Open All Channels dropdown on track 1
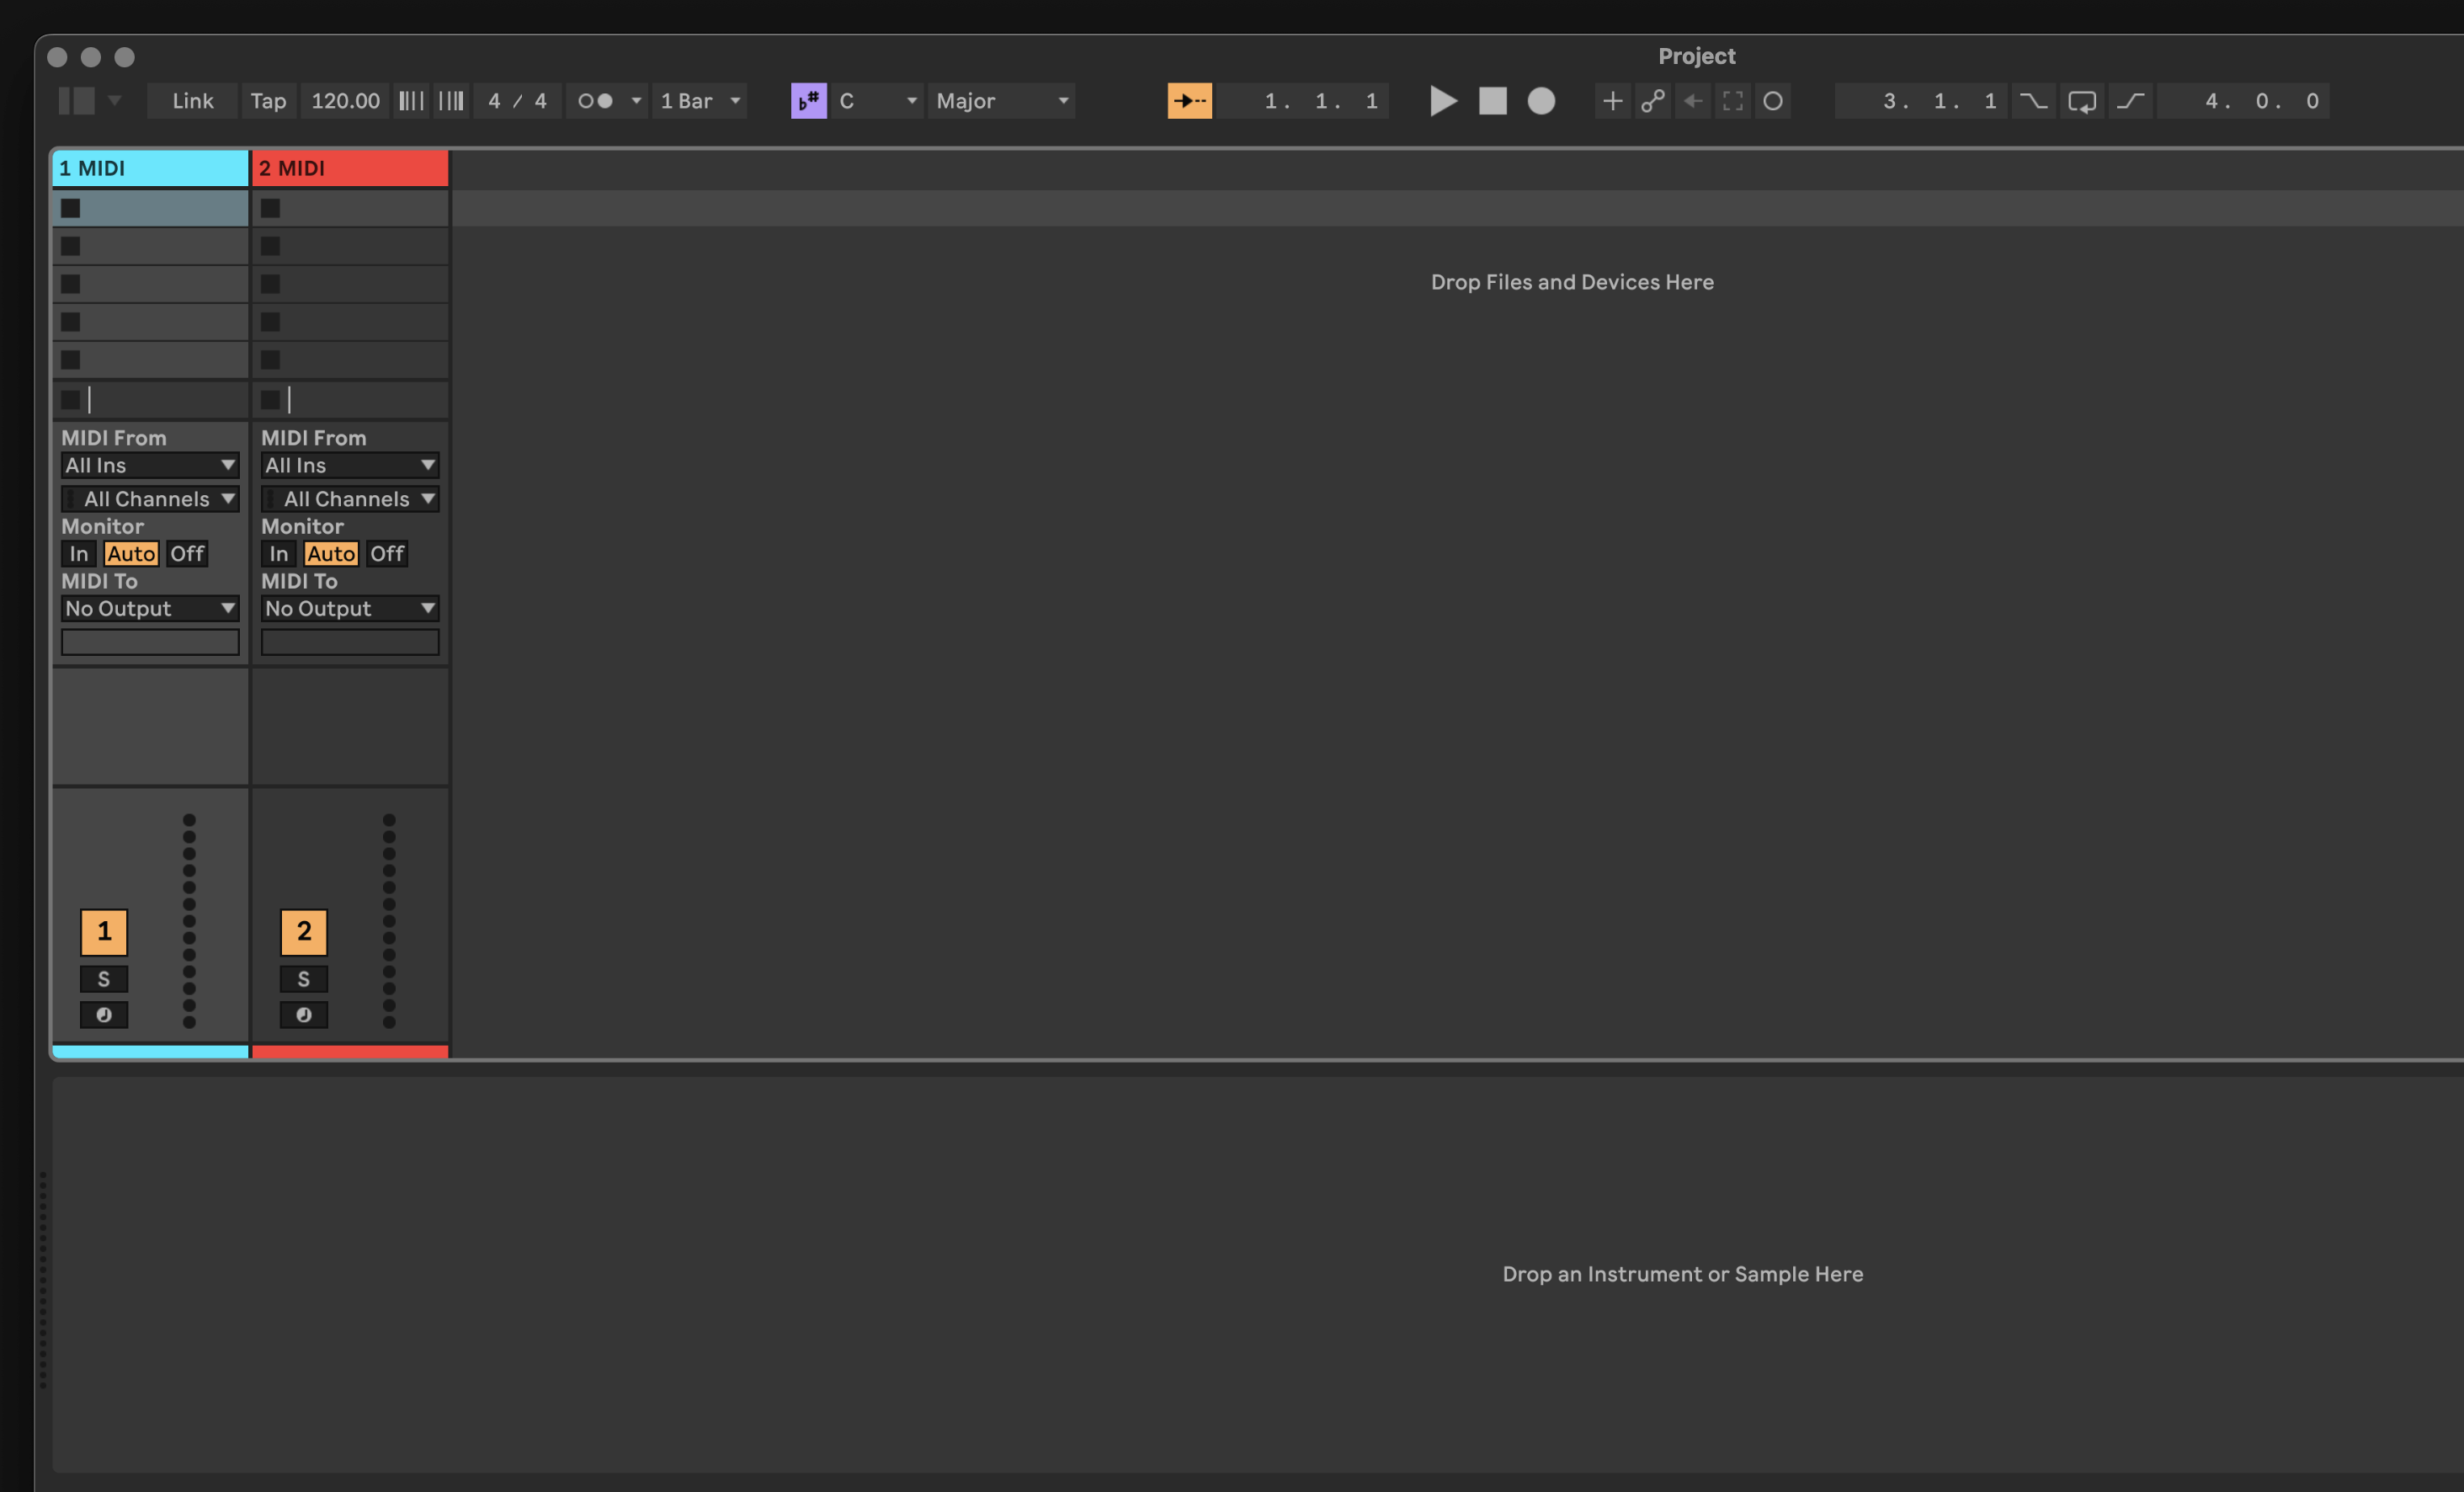 (150, 499)
